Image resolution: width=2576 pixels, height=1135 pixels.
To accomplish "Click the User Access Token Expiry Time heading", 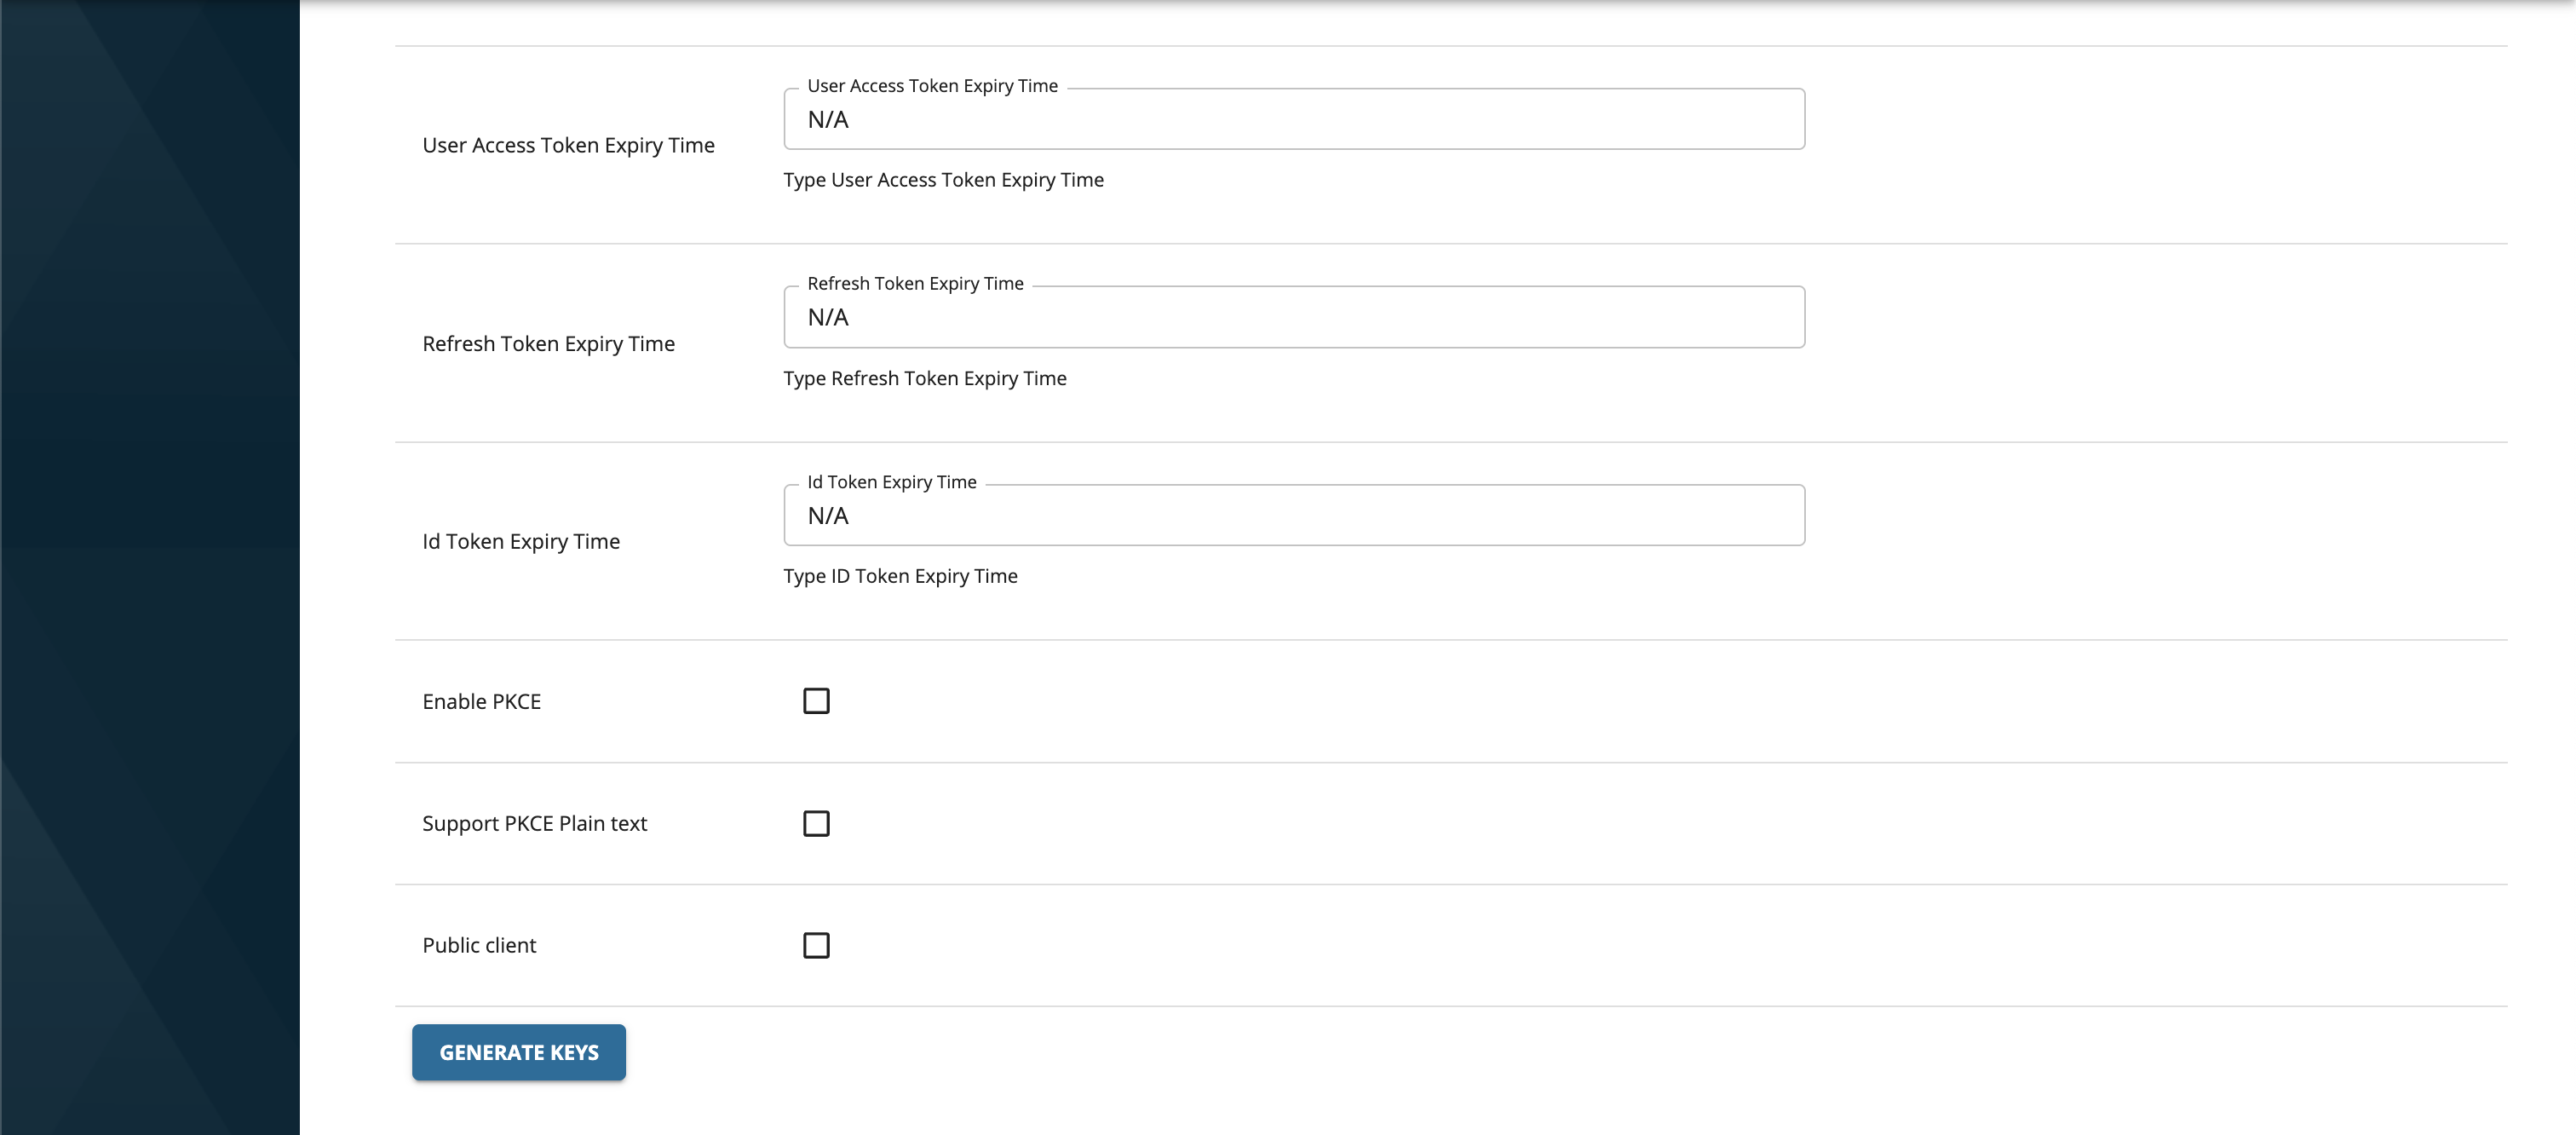I will pos(568,144).
